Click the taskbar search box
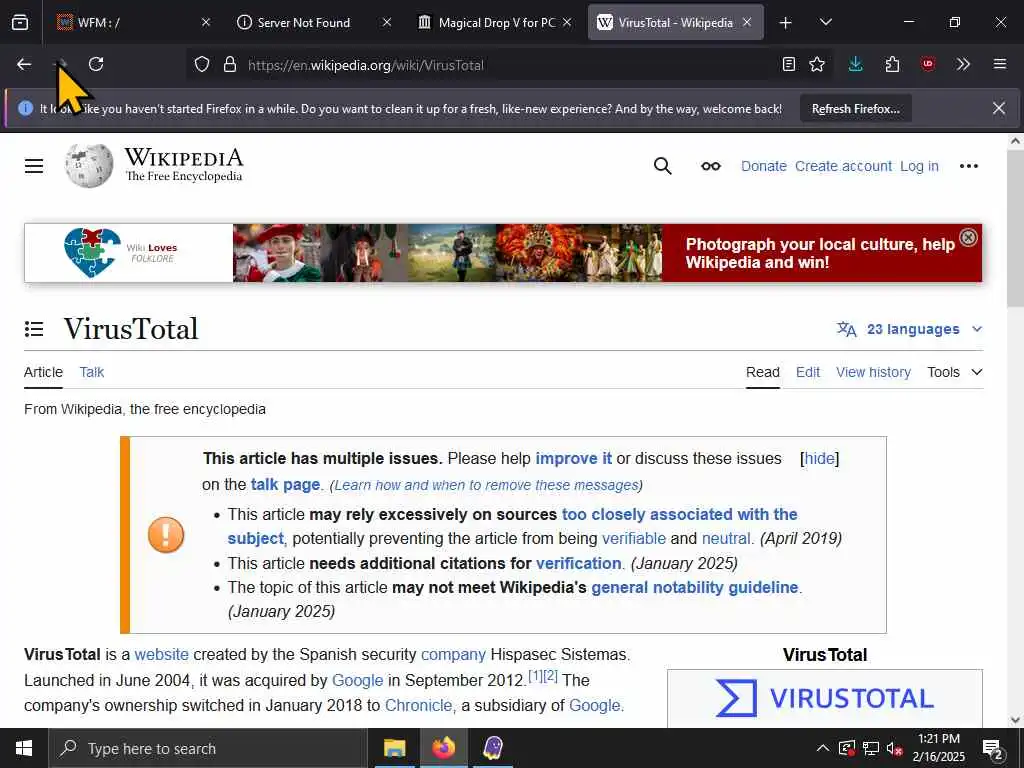The image size is (1024, 768). 208,748
